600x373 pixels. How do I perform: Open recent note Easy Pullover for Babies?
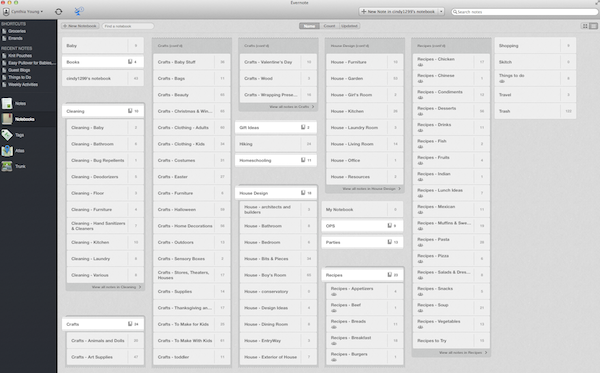[x=29, y=63]
